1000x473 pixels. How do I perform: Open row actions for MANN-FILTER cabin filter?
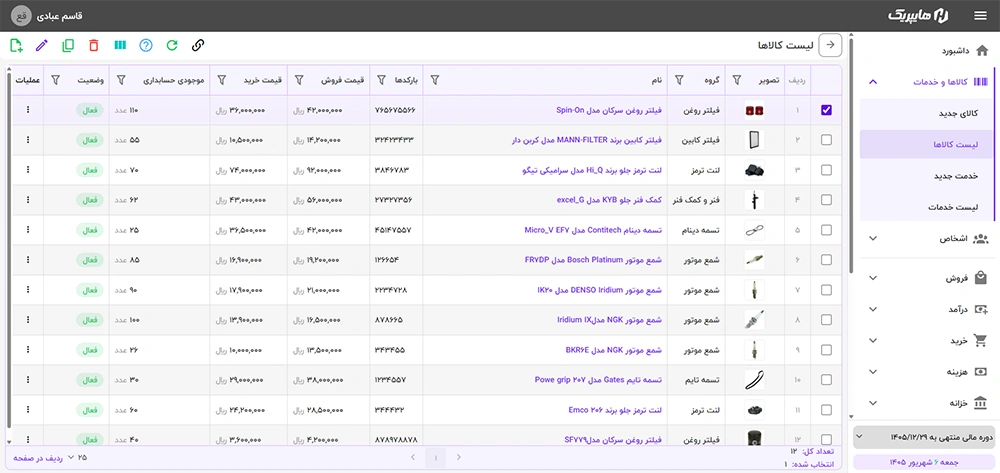point(28,140)
